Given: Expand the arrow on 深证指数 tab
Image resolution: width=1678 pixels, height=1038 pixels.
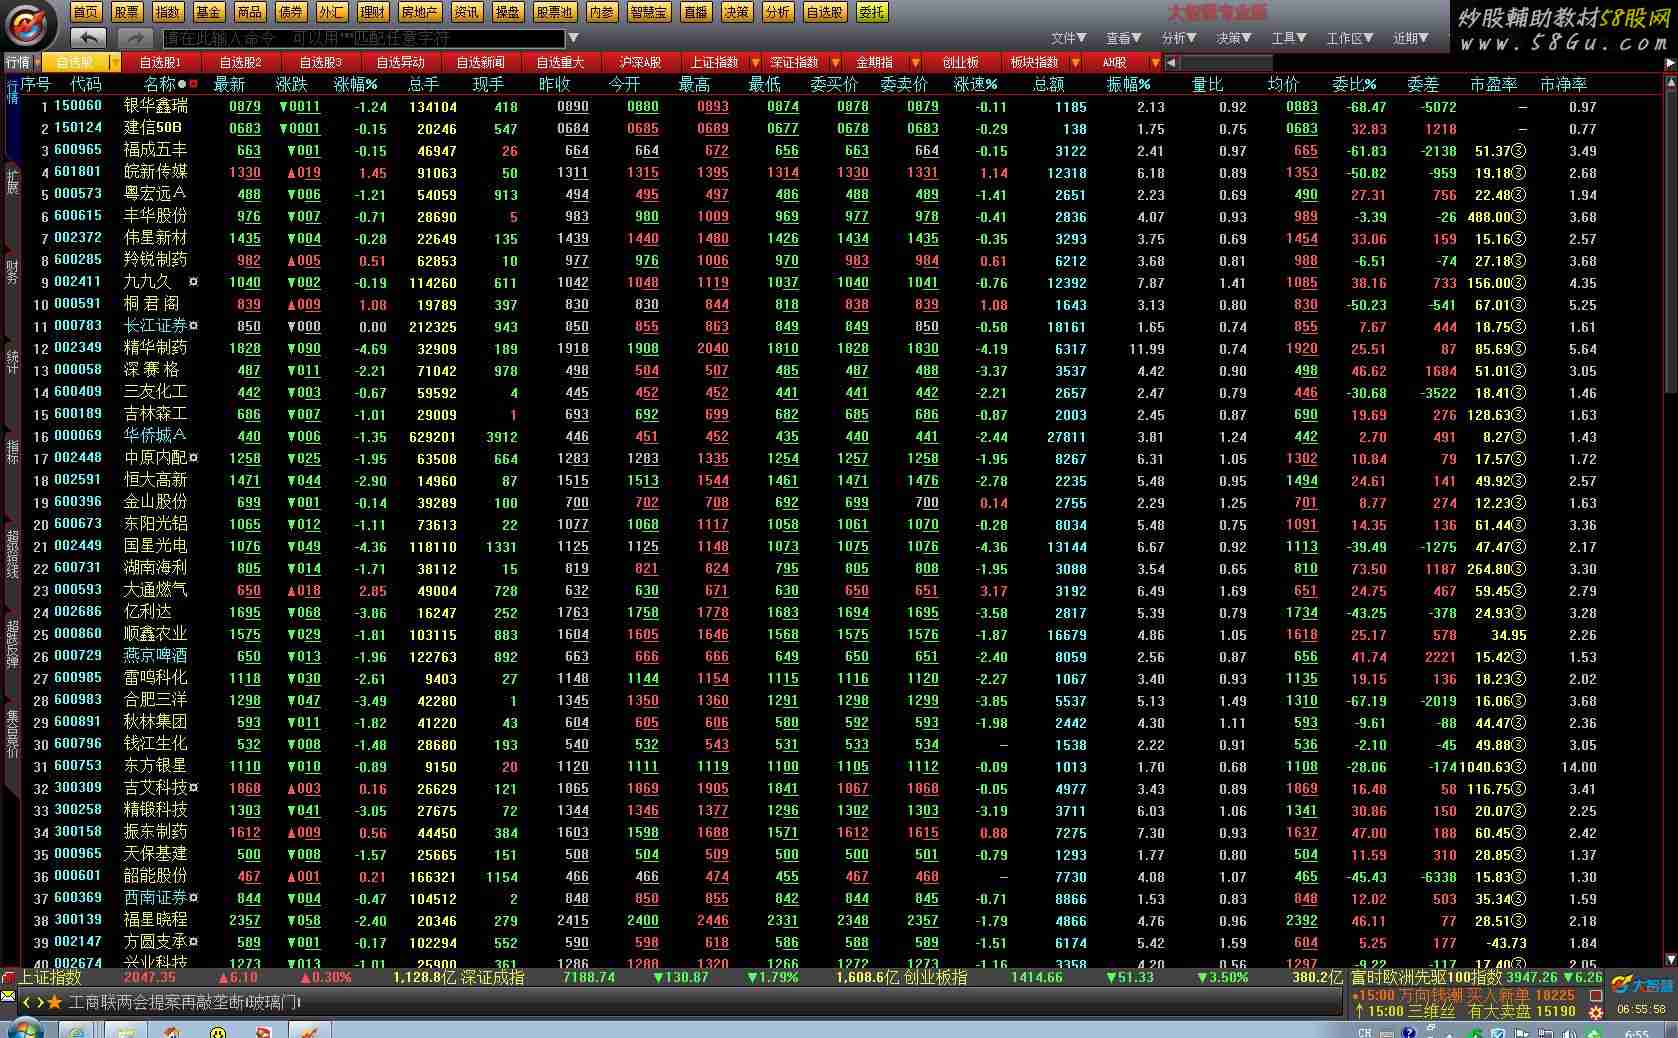Looking at the screenshot, I should coord(833,62).
